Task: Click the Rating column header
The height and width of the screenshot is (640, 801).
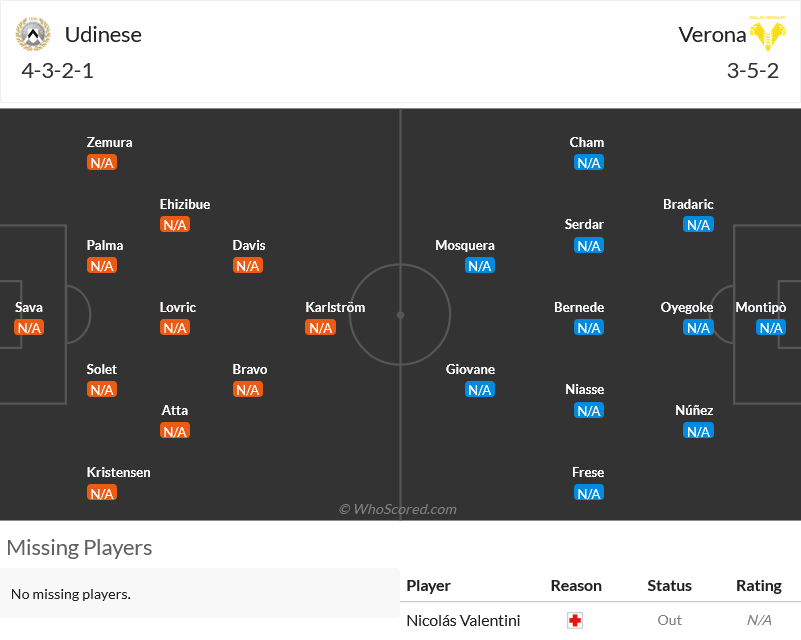Action: (759, 585)
